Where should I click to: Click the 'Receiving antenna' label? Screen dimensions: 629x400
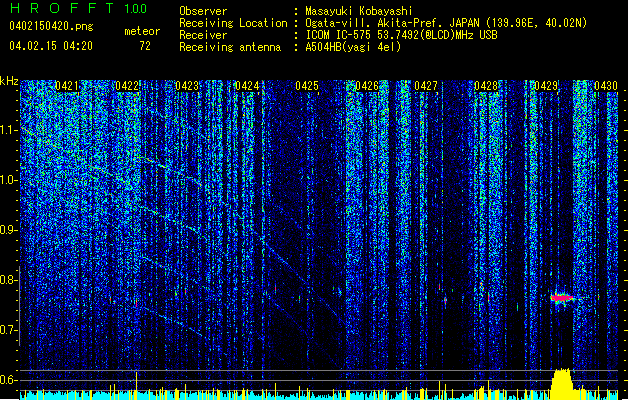230,47
